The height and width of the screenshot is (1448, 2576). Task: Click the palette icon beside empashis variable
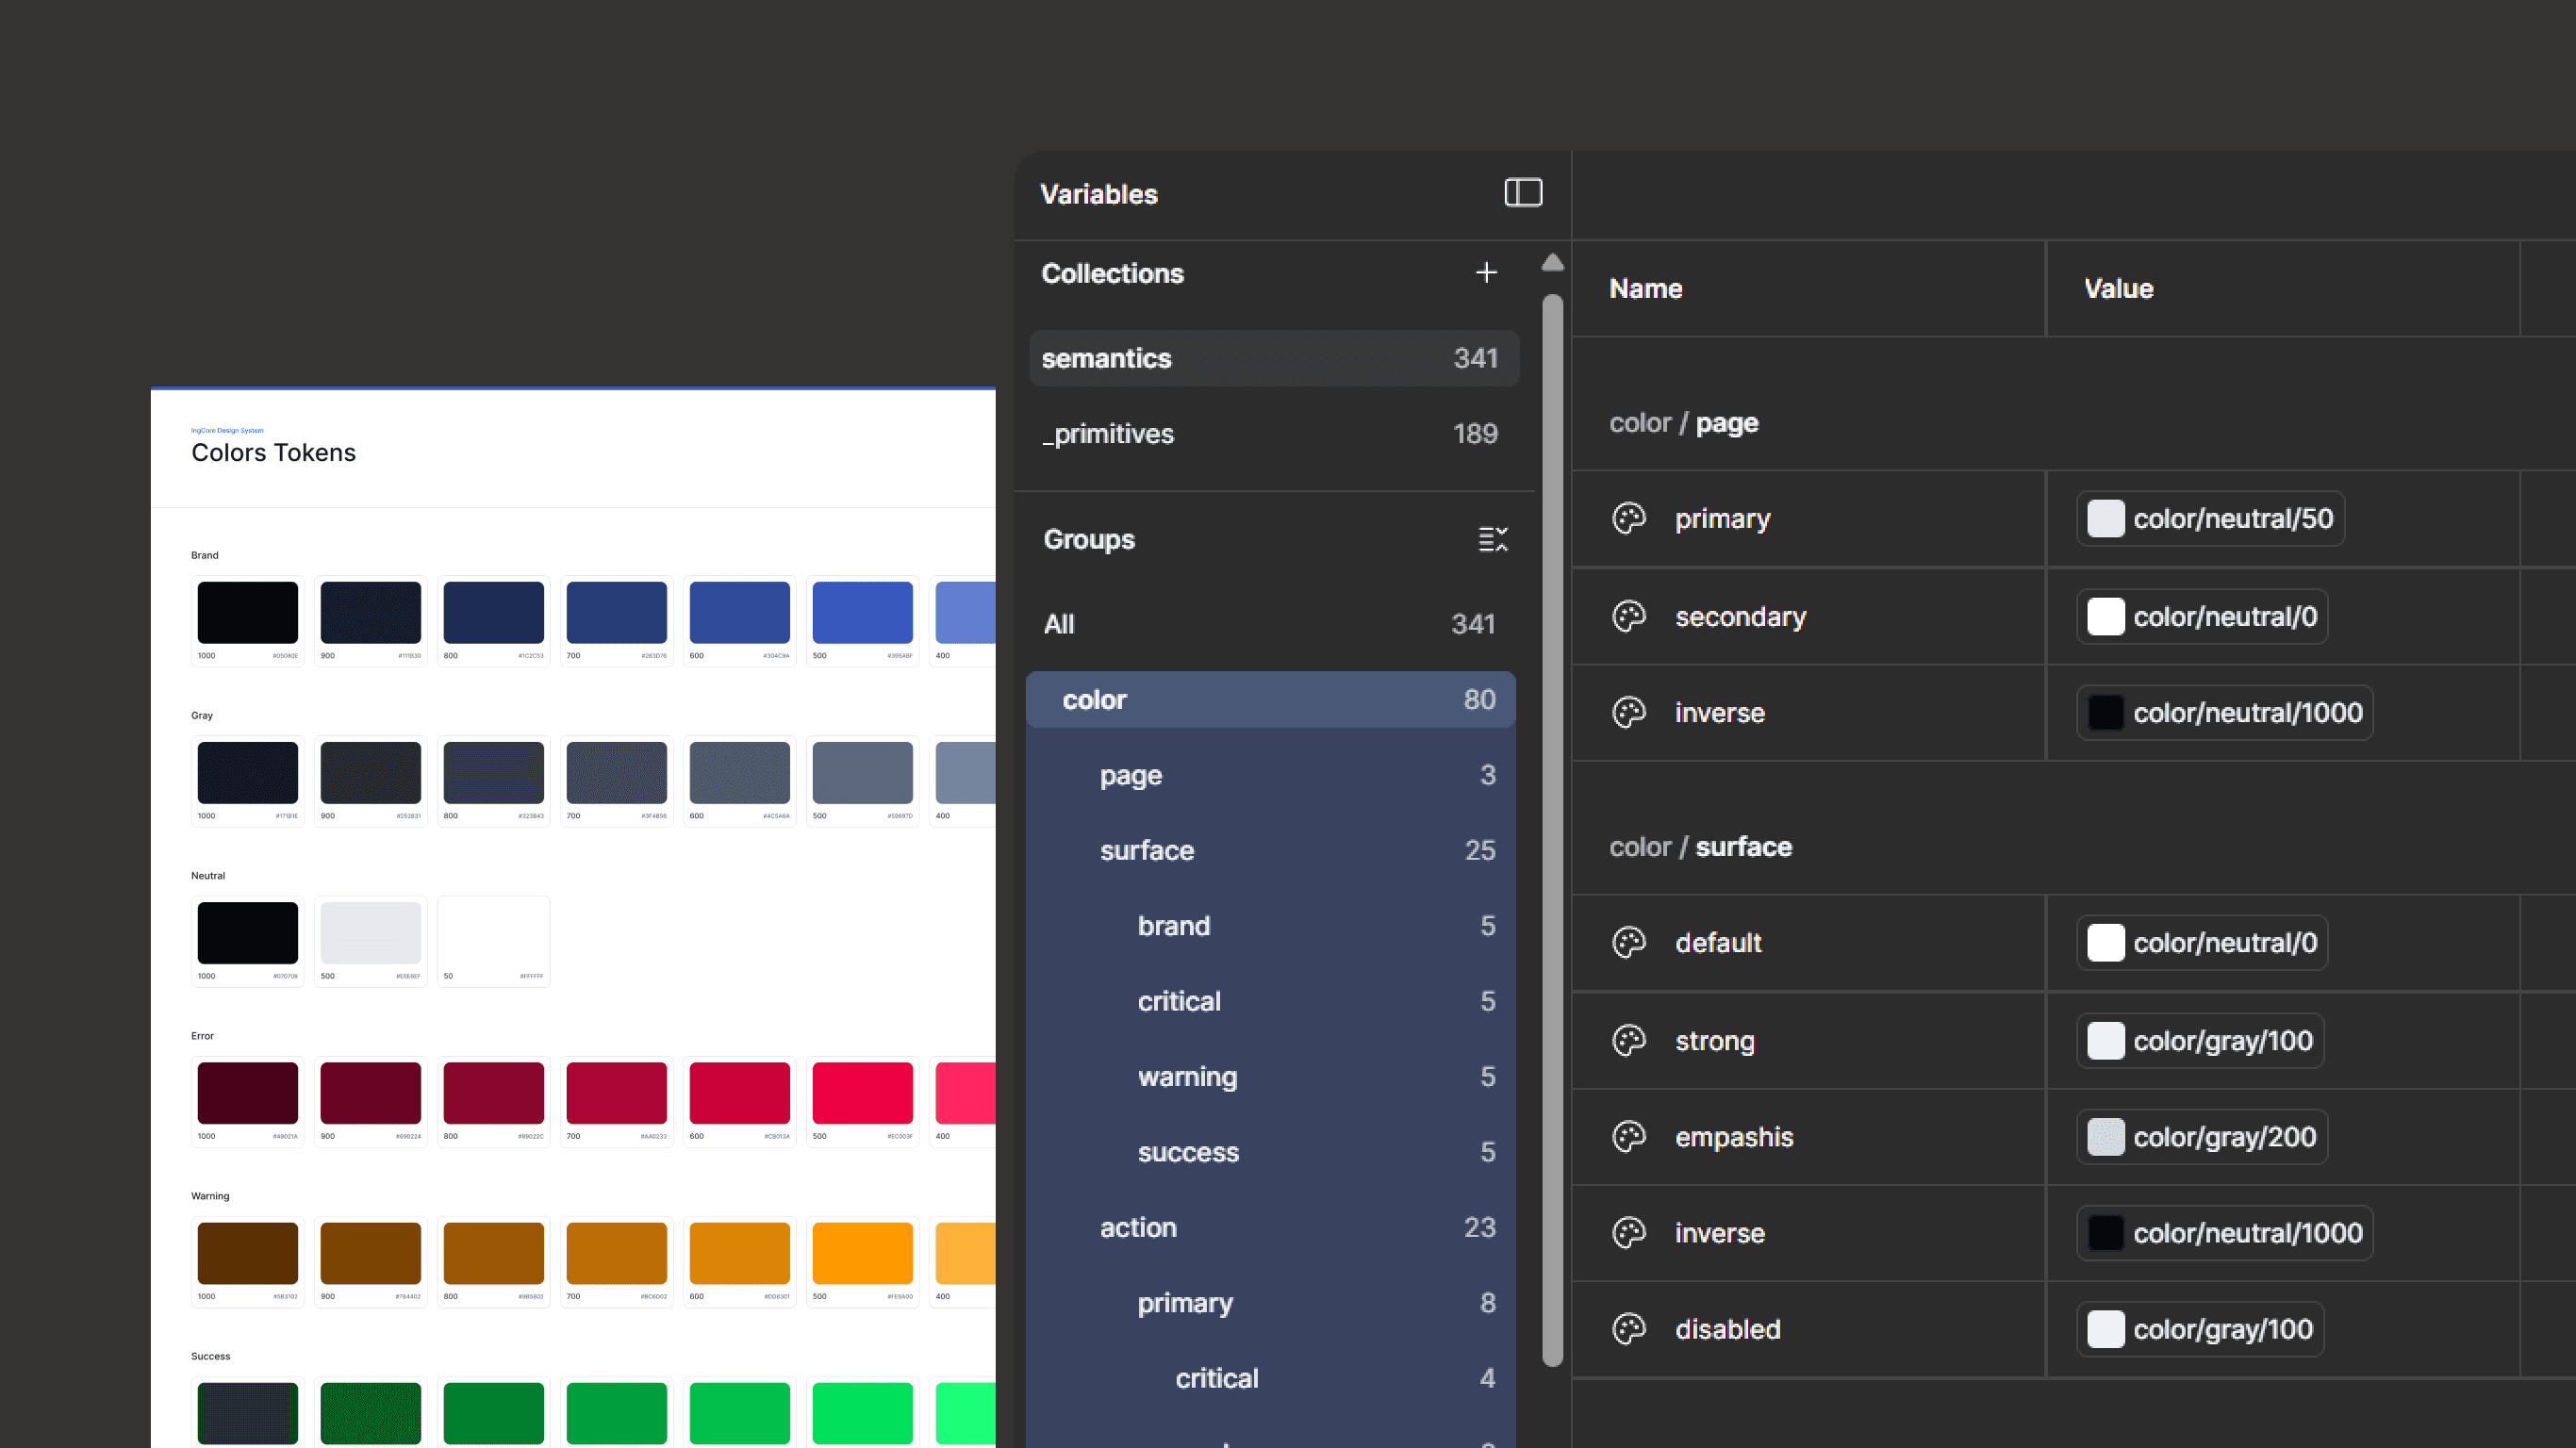point(1629,1136)
